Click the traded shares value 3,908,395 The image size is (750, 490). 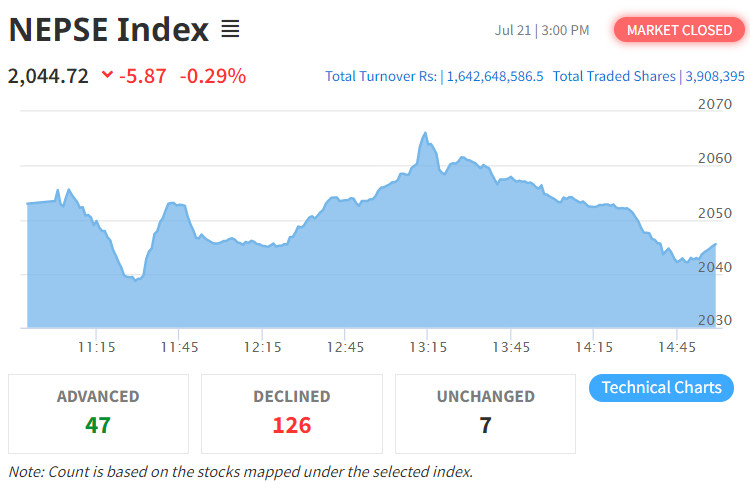(x=714, y=76)
